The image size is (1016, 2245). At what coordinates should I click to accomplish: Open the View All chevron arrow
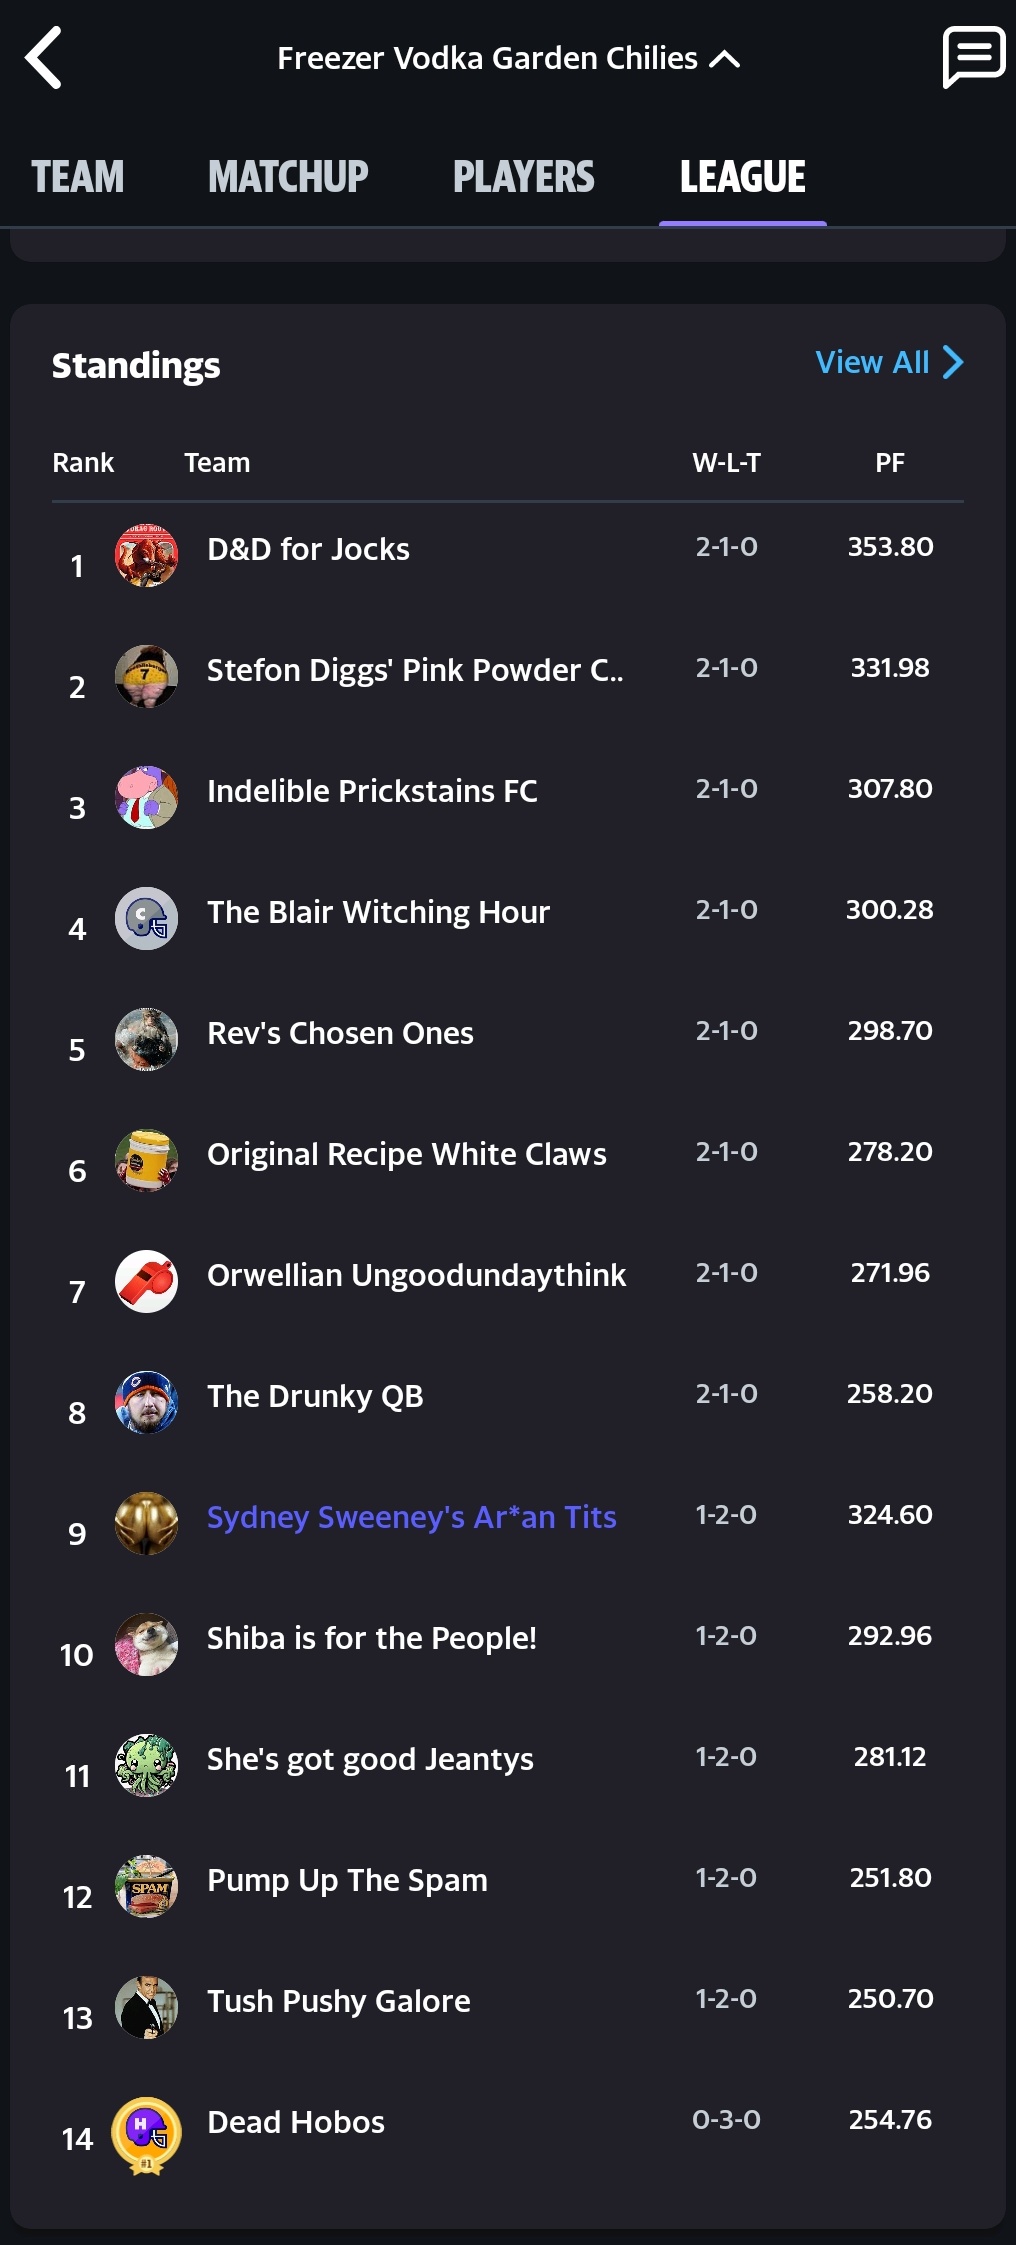click(x=954, y=362)
